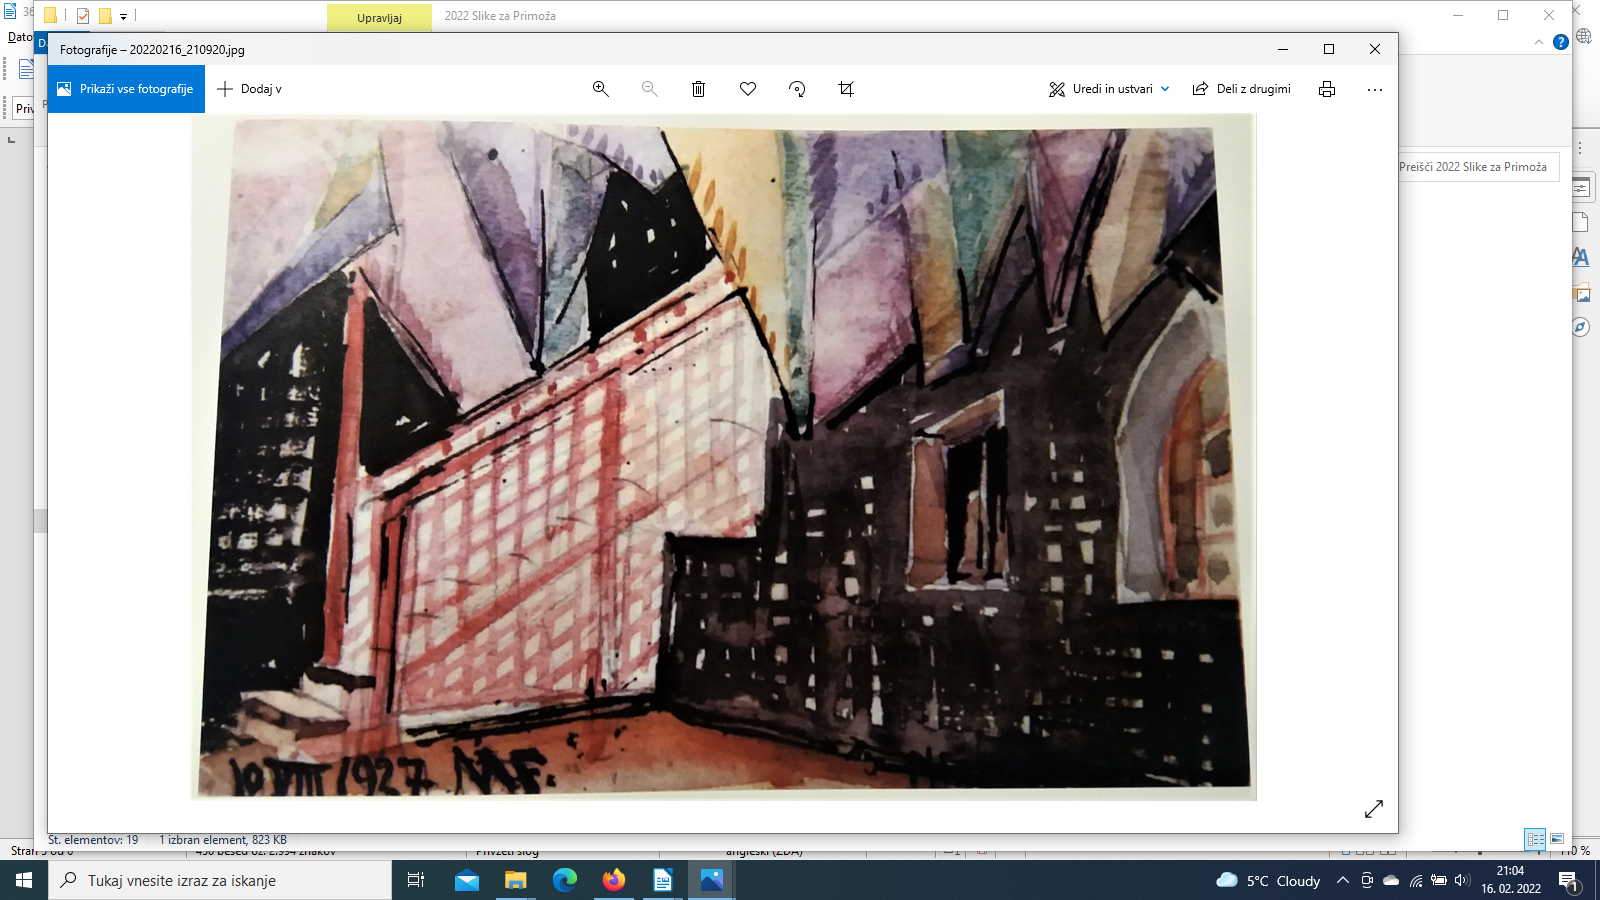
Task: Click 'Deli z drugimi' share button
Action: (x=1242, y=89)
